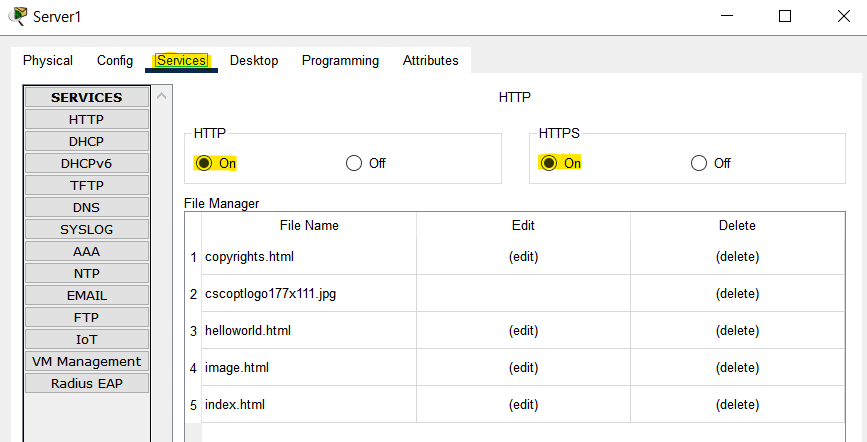Viewport: 867px width, 442px height.
Task: Select the TFTP service
Action: (87, 185)
